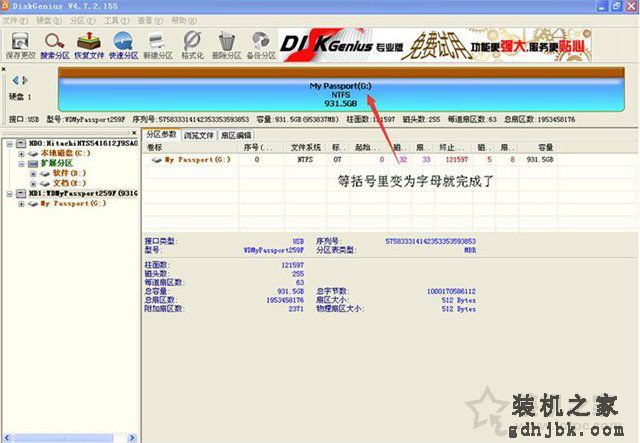This screenshot has height=443, width=640.
Task: Click the MBR partition table type value
Action: [470, 250]
